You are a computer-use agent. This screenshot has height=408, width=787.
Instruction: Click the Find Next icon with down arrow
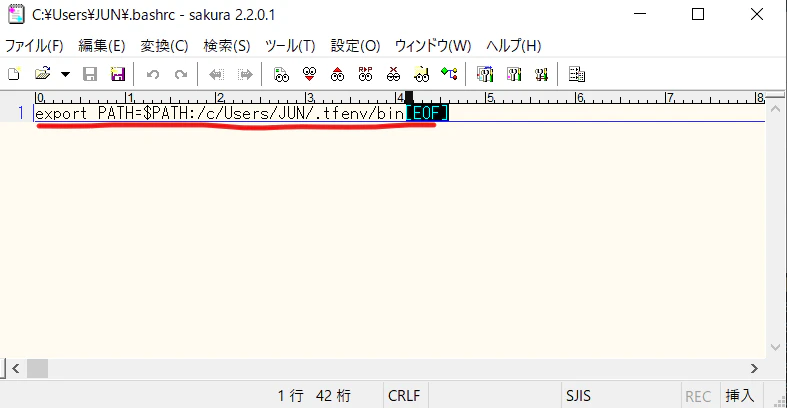click(x=310, y=74)
